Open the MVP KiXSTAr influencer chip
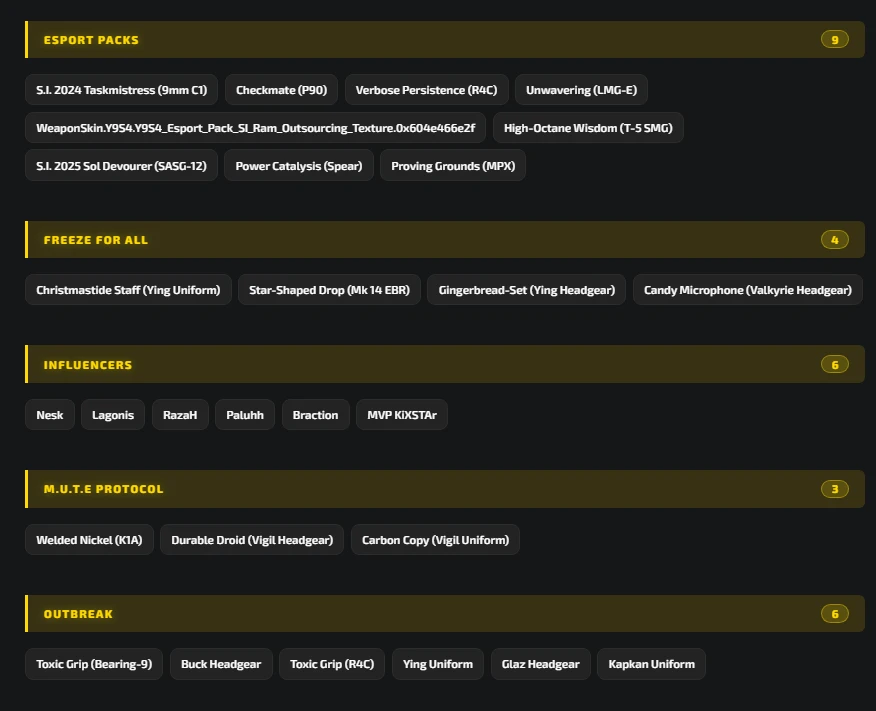This screenshot has width=876, height=711. tap(402, 415)
